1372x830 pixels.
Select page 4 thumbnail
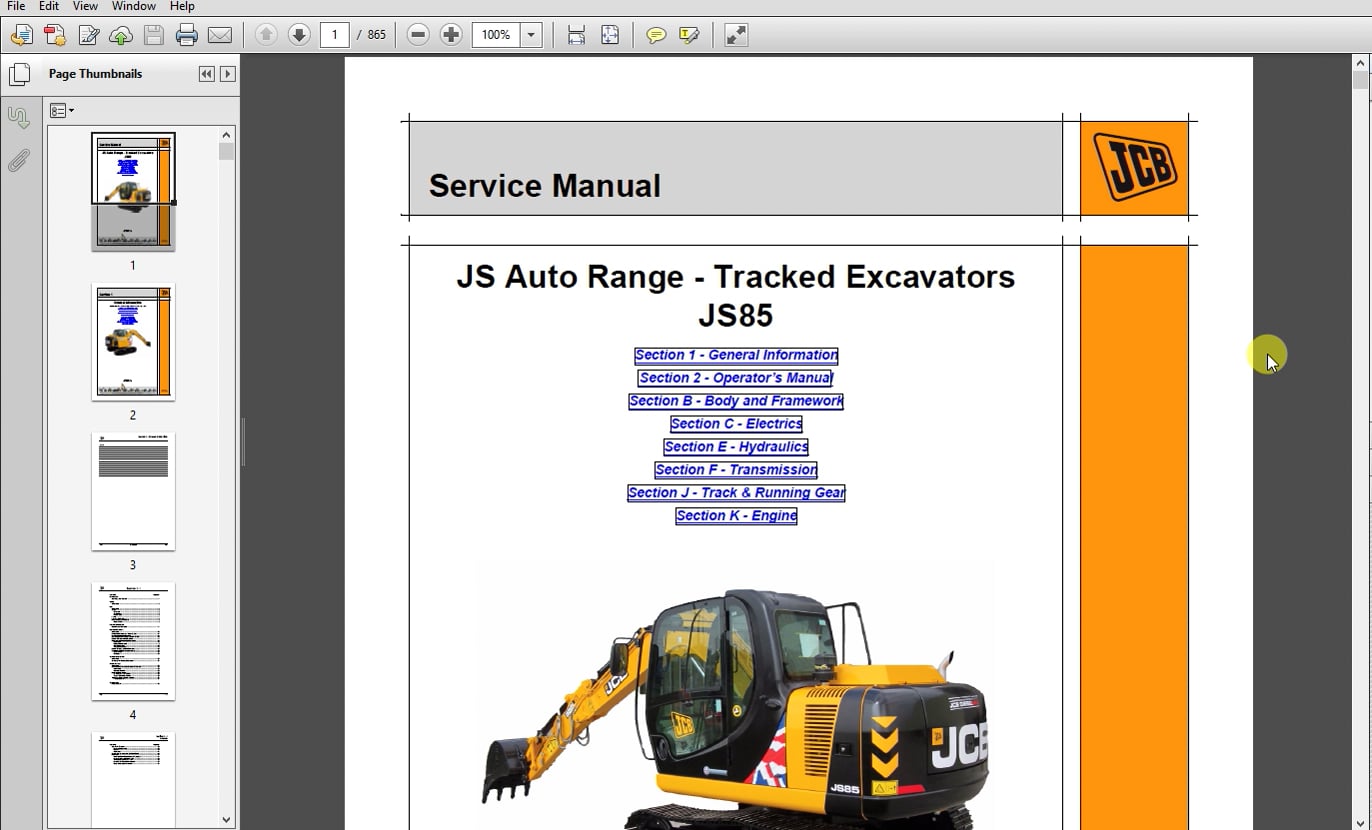coord(133,642)
